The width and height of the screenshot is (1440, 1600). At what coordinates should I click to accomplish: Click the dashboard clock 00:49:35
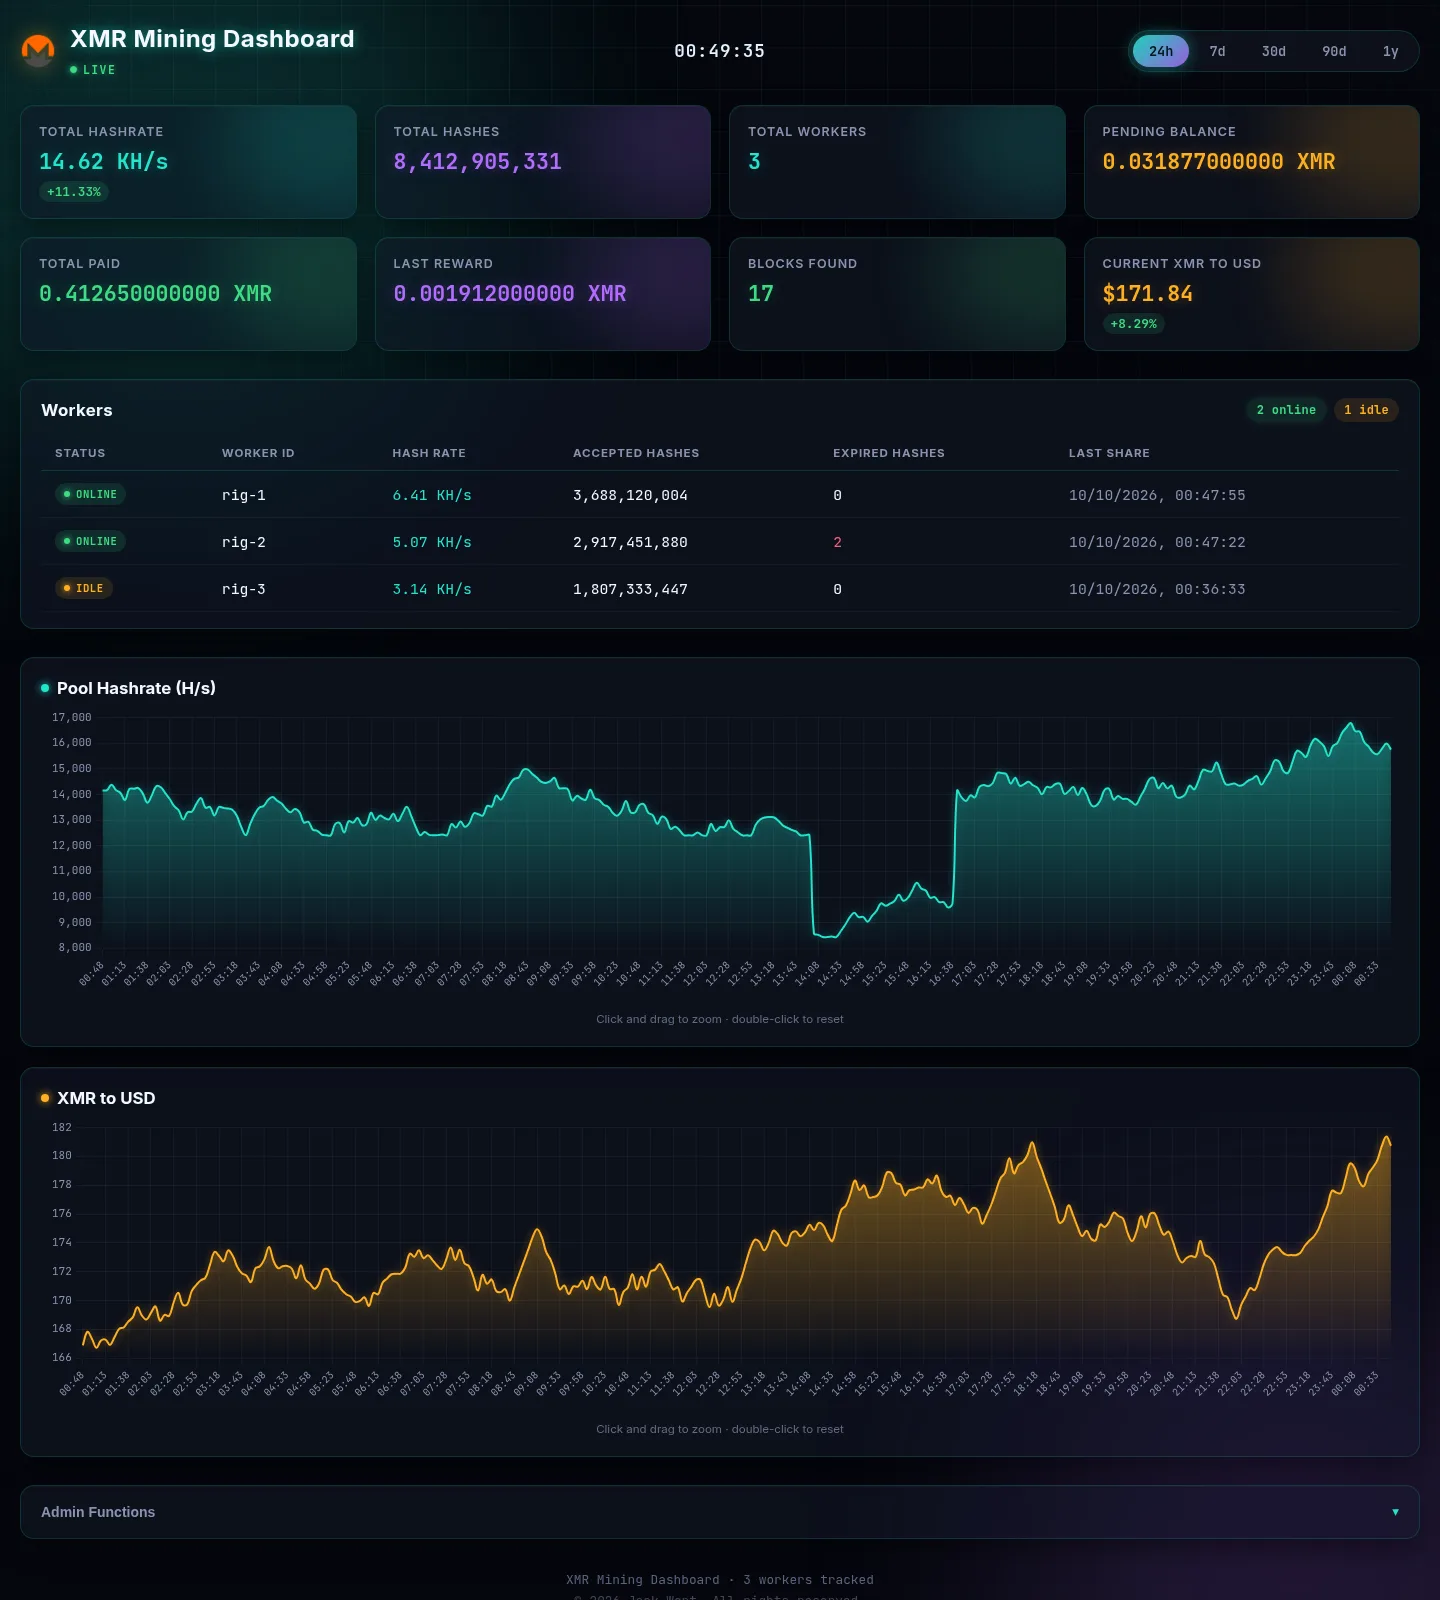pyautogui.click(x=719, y=51)
